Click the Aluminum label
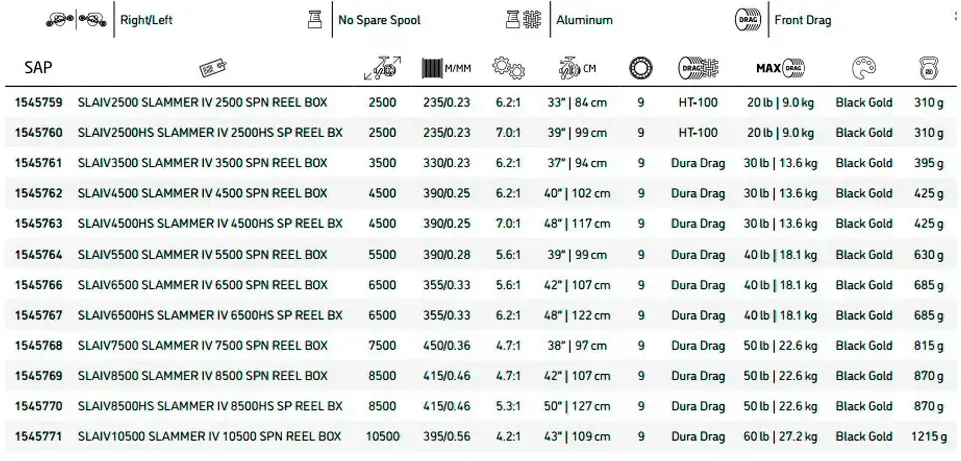This screenshot has height=461, width=961. (x=584, y=20)
